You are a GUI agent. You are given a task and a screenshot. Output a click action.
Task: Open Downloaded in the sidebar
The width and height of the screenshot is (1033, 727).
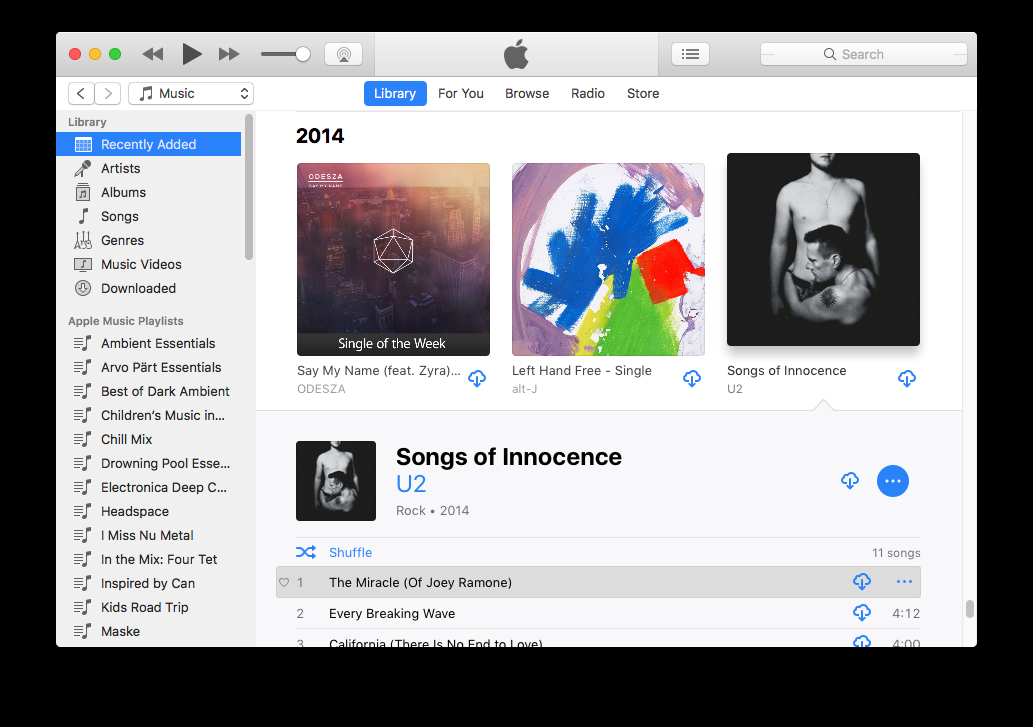(149, 288)
